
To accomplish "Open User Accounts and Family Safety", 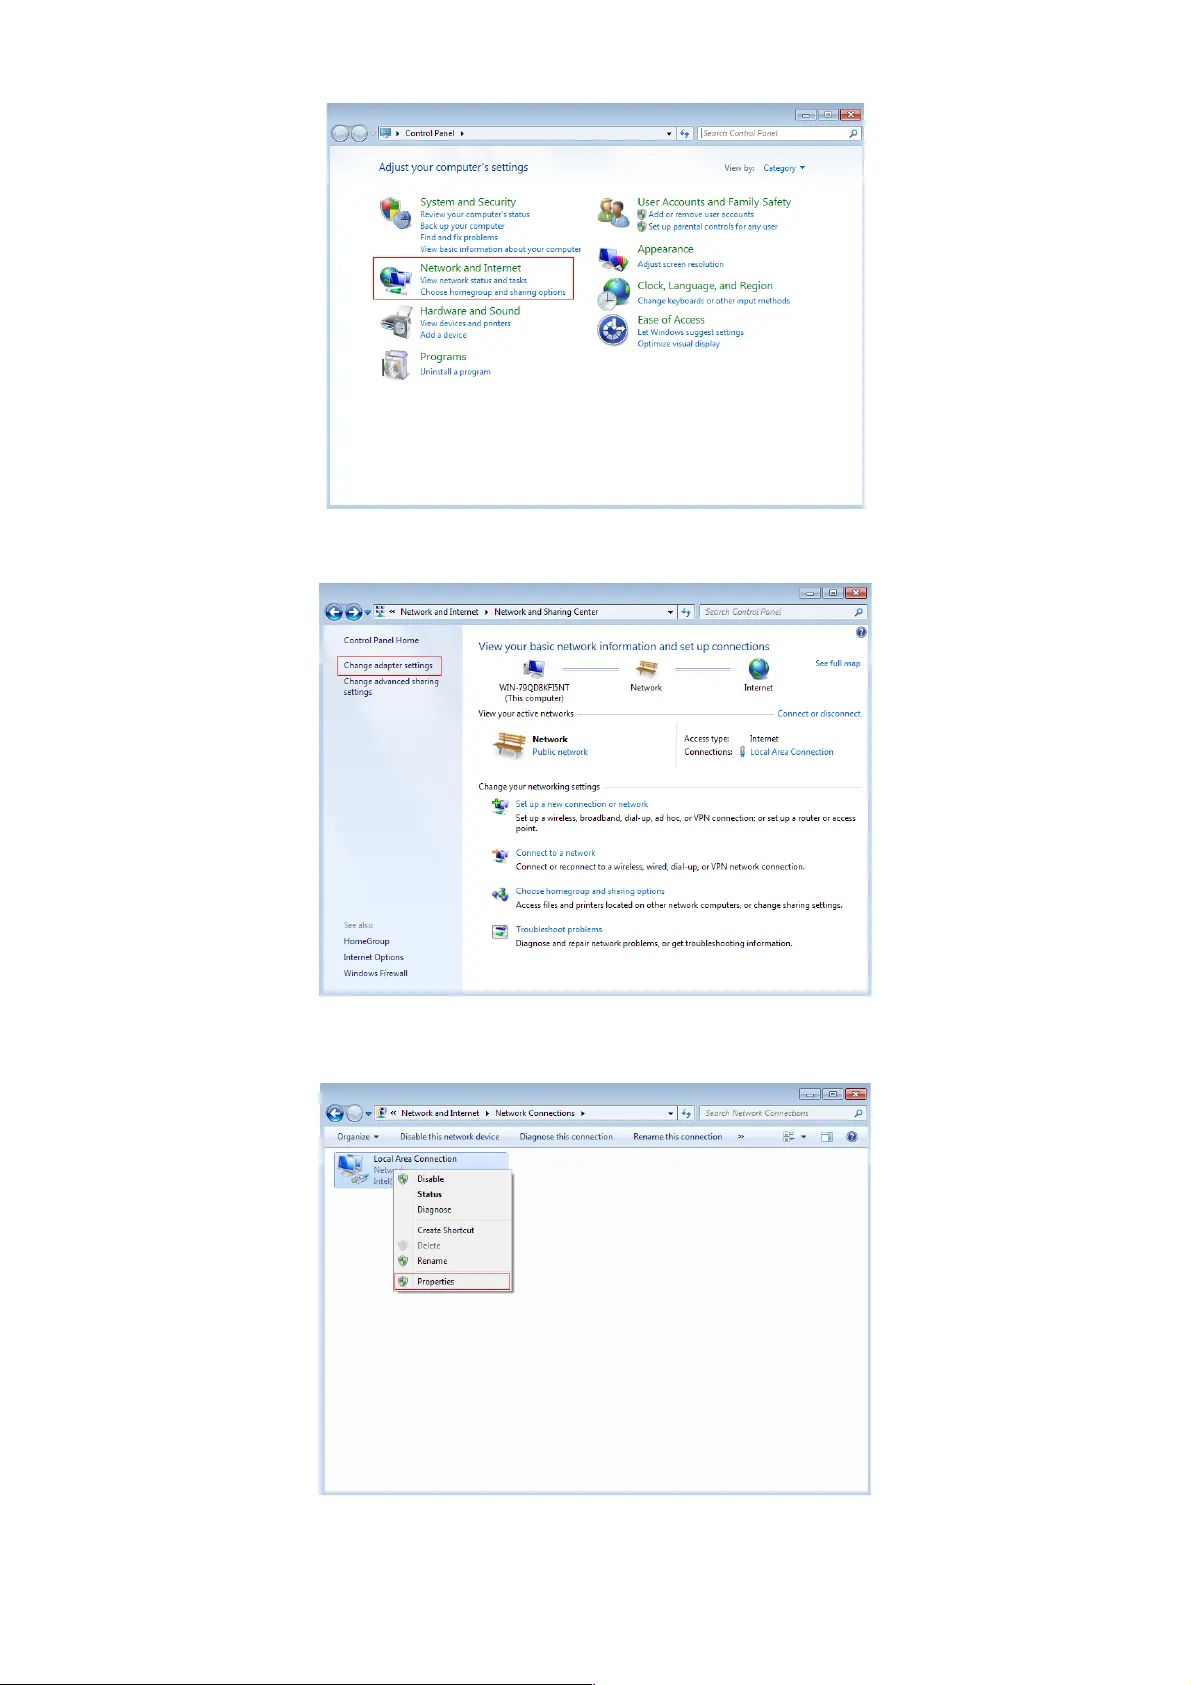I will click(x=714, y=202).
